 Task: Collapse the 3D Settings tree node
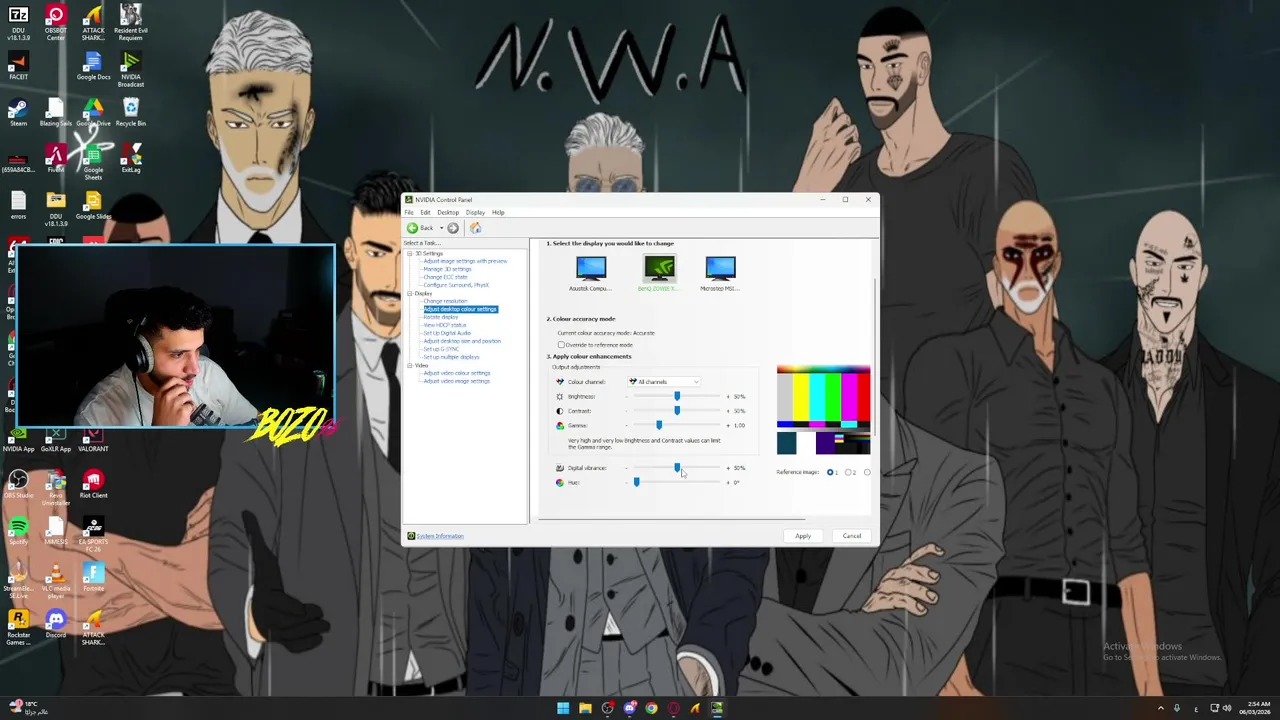coord(409,253)
